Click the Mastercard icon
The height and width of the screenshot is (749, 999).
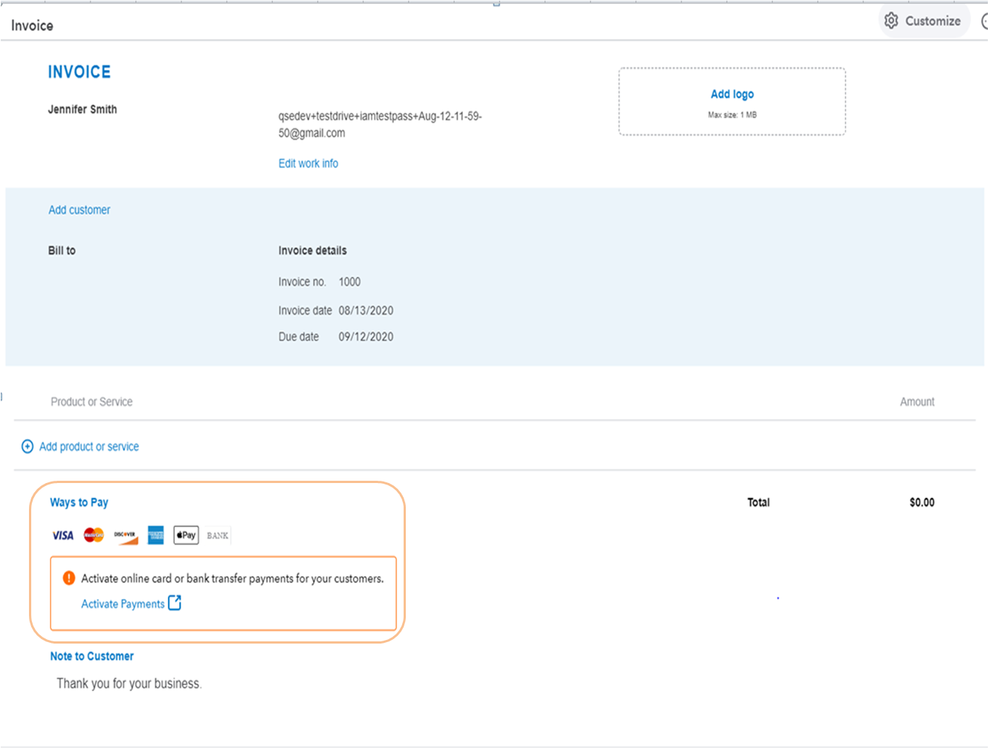(x=94, y=535)
